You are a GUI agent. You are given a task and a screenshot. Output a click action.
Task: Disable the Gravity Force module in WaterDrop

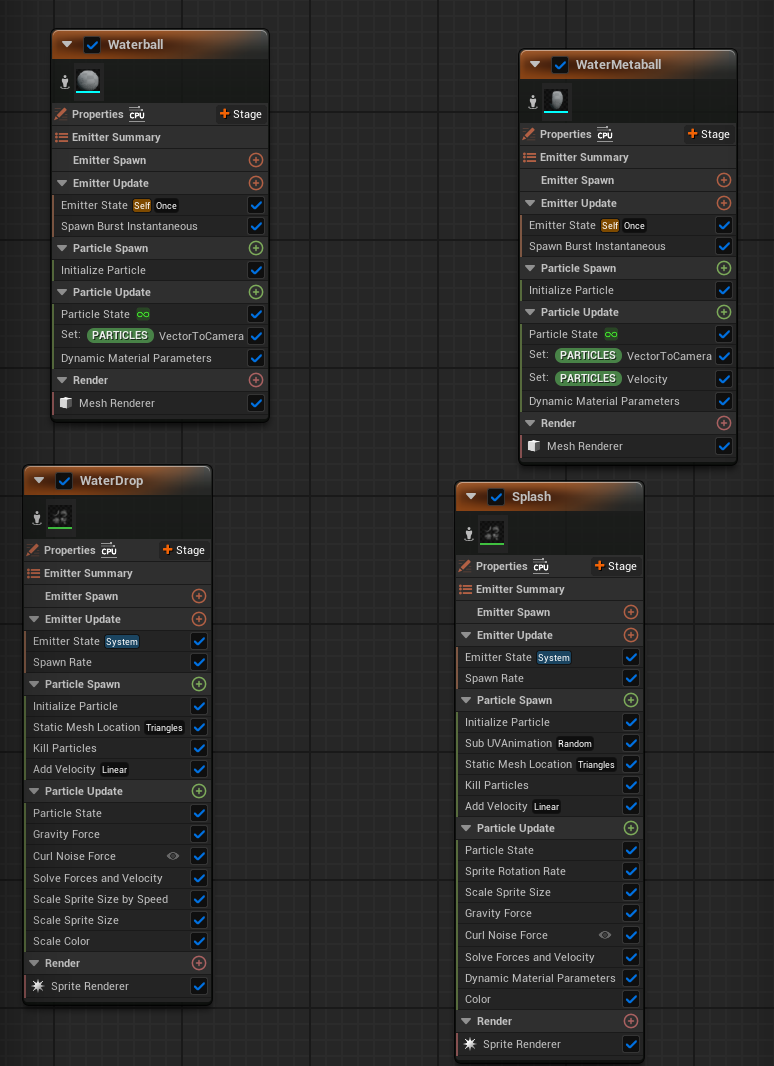tap(199, 834)
